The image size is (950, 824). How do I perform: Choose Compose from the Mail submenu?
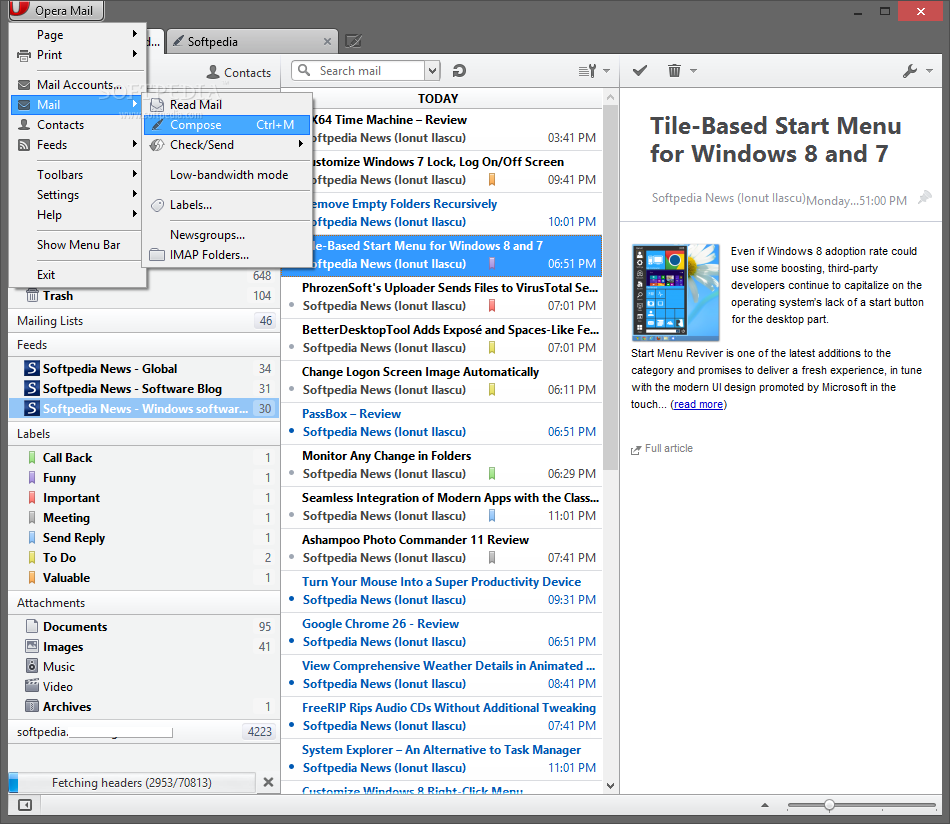(x=227, y=125)
